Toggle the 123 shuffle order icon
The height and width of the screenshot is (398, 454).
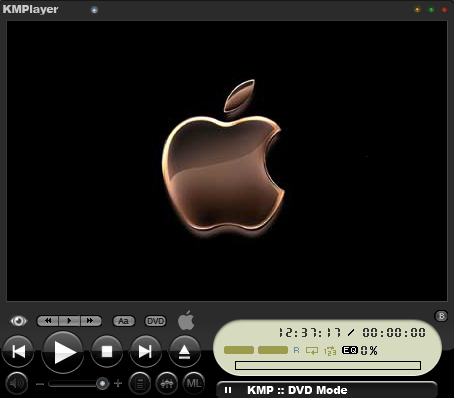[330, 351]
